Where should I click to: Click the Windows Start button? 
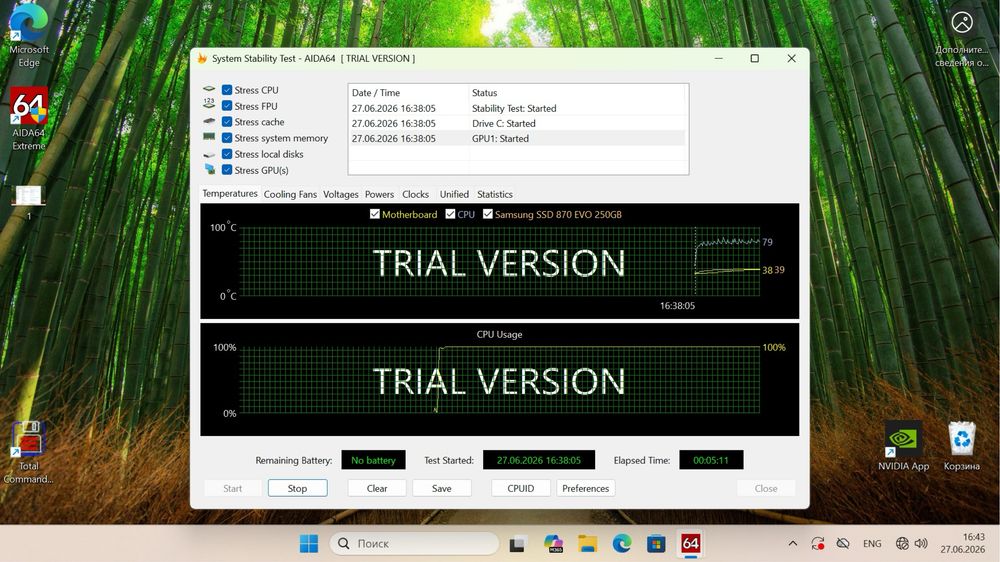coord(309,544)
